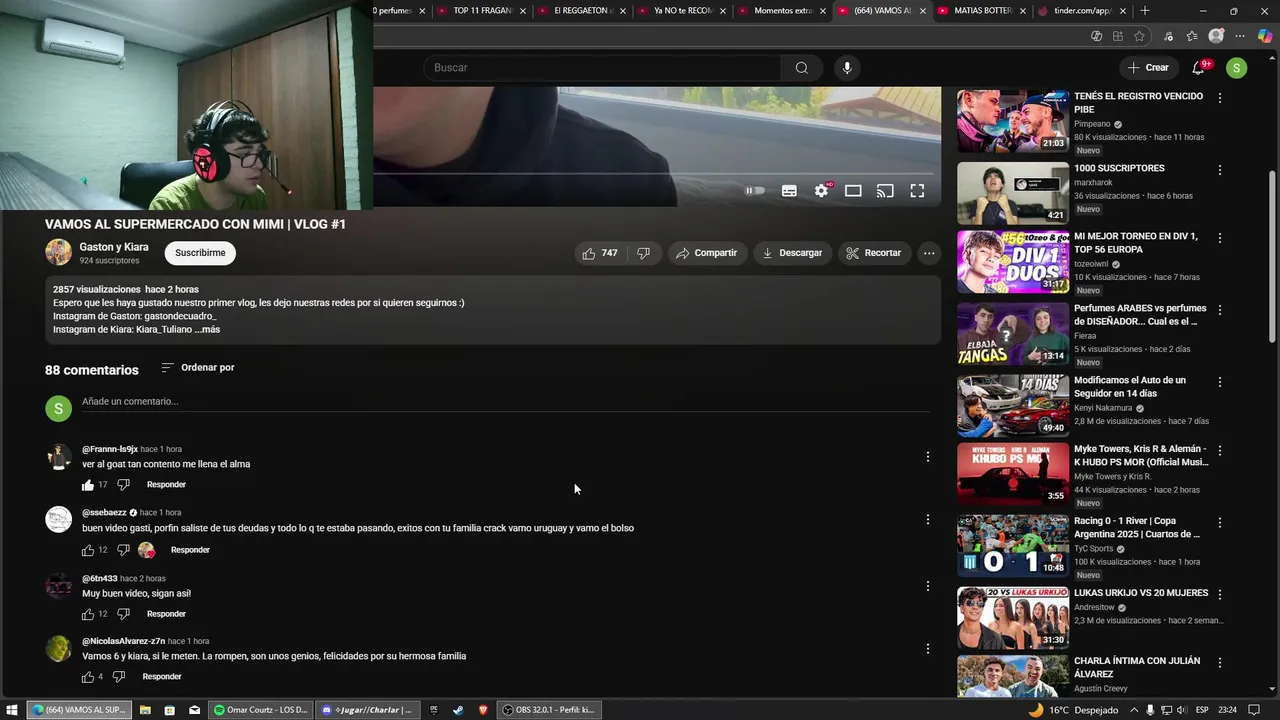Open Spotify Omar Courtz taskbar item

click(262, 710)
